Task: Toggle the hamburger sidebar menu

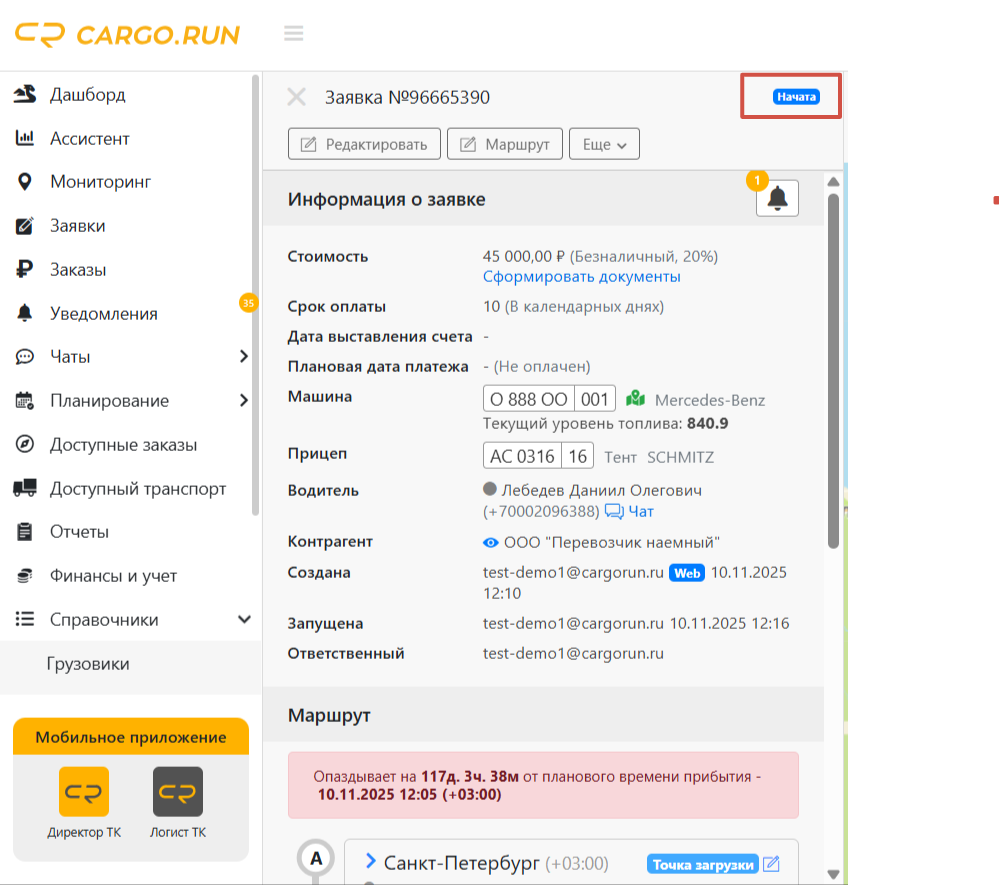Action: click(294, 33)
